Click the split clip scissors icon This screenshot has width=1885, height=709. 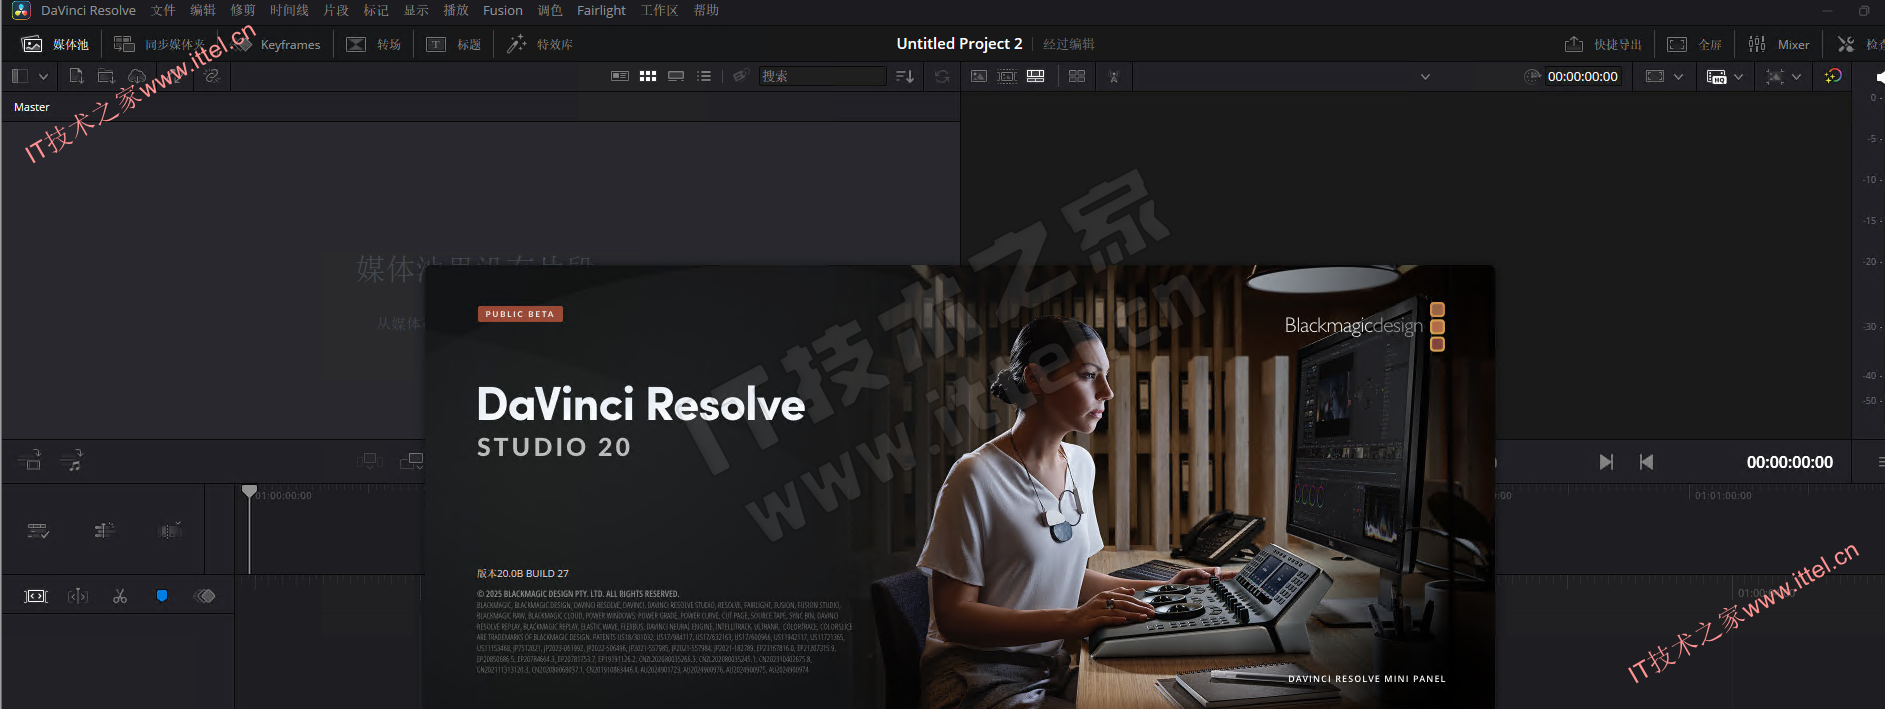click(120, 596)
